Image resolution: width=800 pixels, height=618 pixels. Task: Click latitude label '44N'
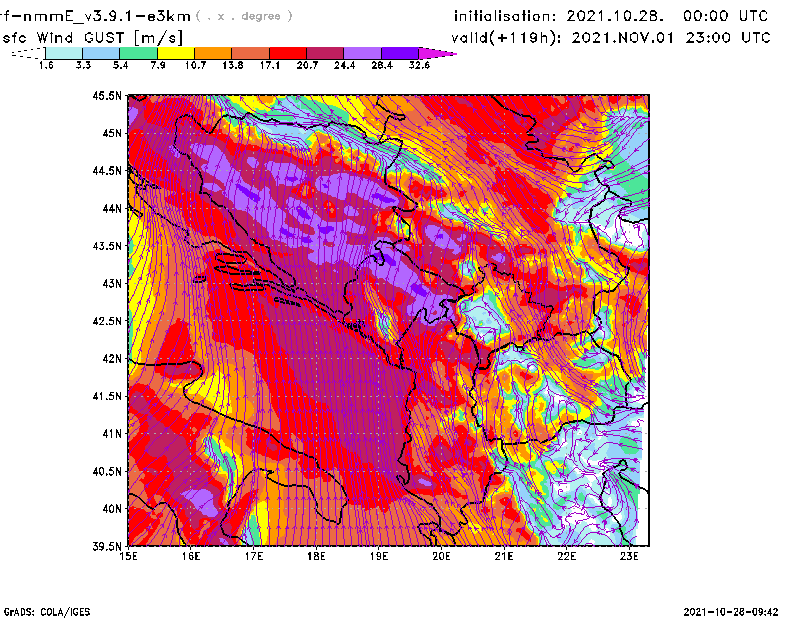point(112,208)
